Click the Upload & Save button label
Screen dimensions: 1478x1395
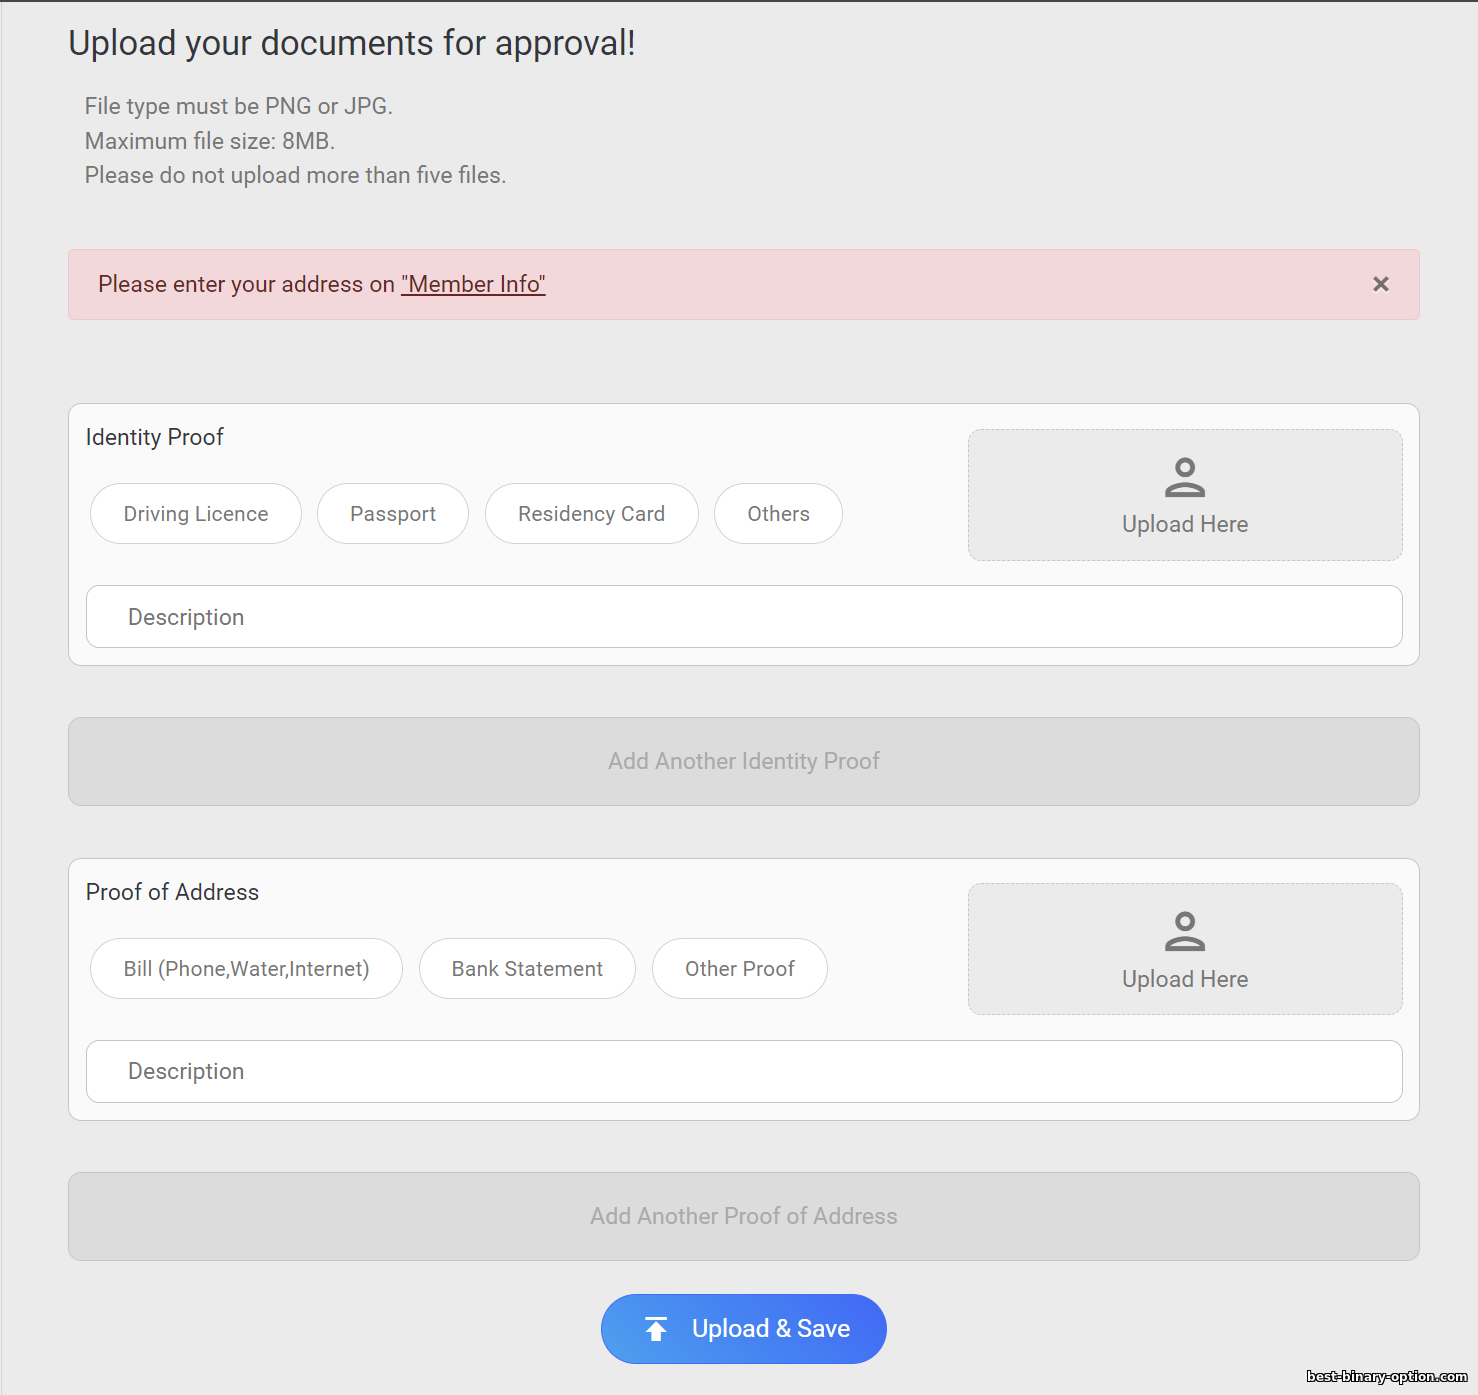point(771,1328)
